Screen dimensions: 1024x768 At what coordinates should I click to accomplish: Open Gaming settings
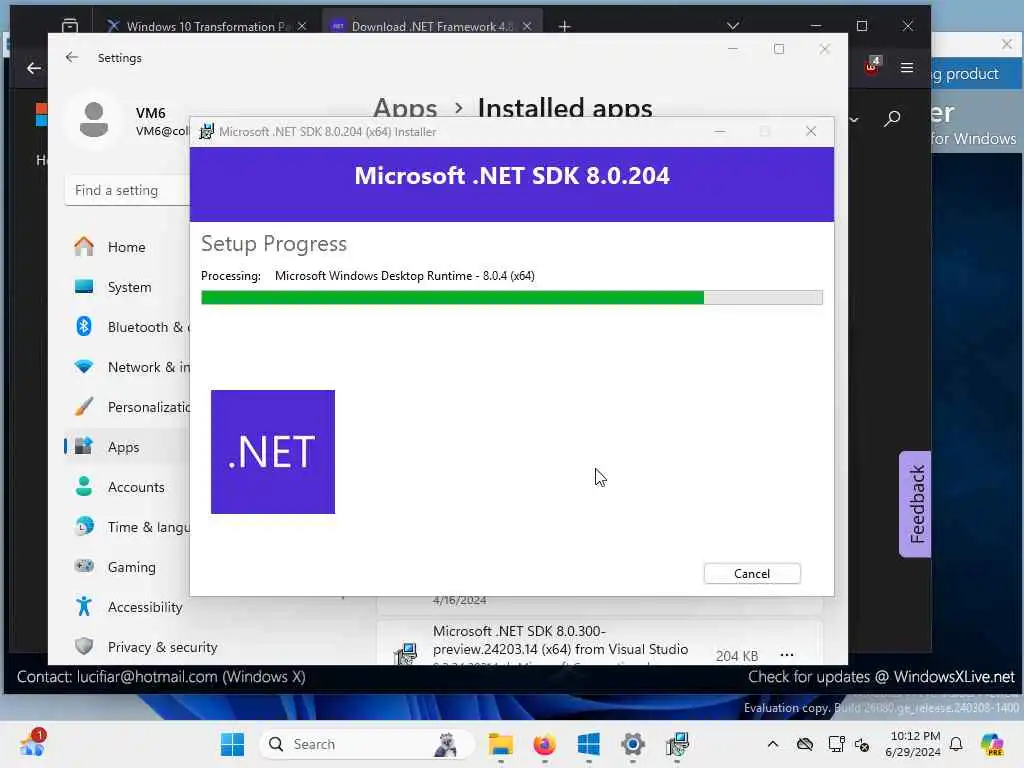[x=127, y=567]
